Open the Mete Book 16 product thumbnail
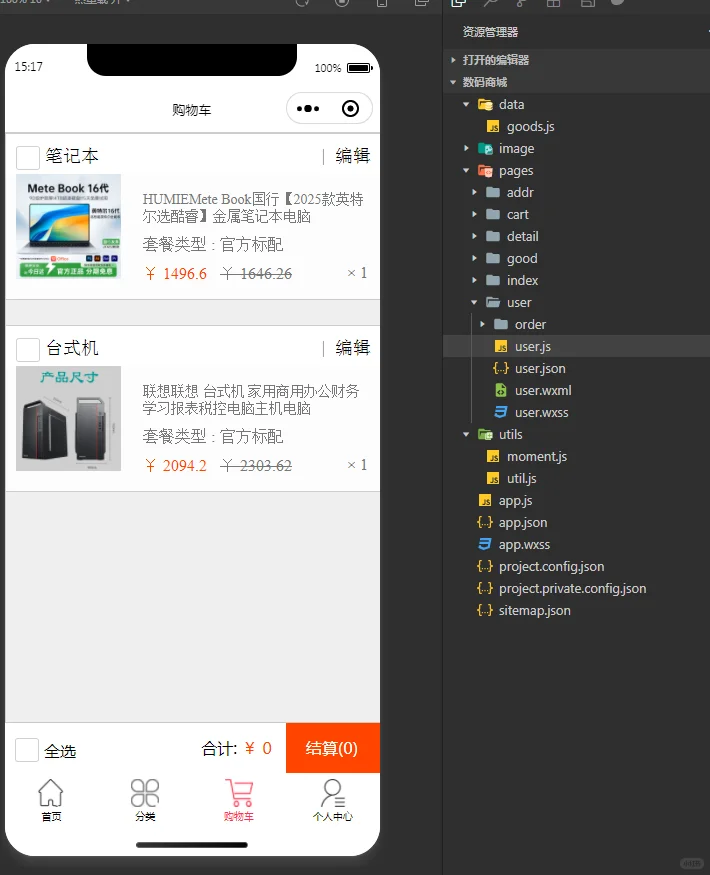Screen dimensions: 710x875 68,227
